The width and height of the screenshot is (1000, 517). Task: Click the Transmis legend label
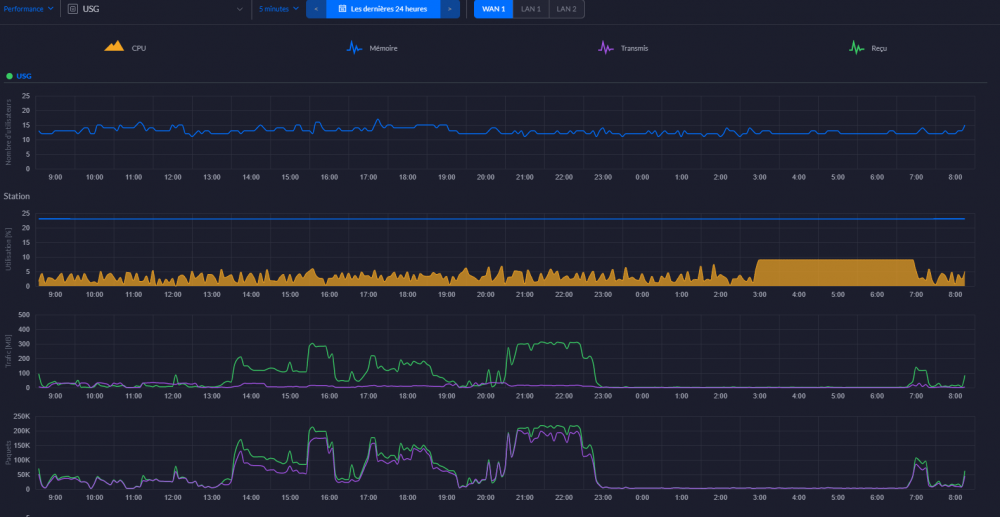634,47
